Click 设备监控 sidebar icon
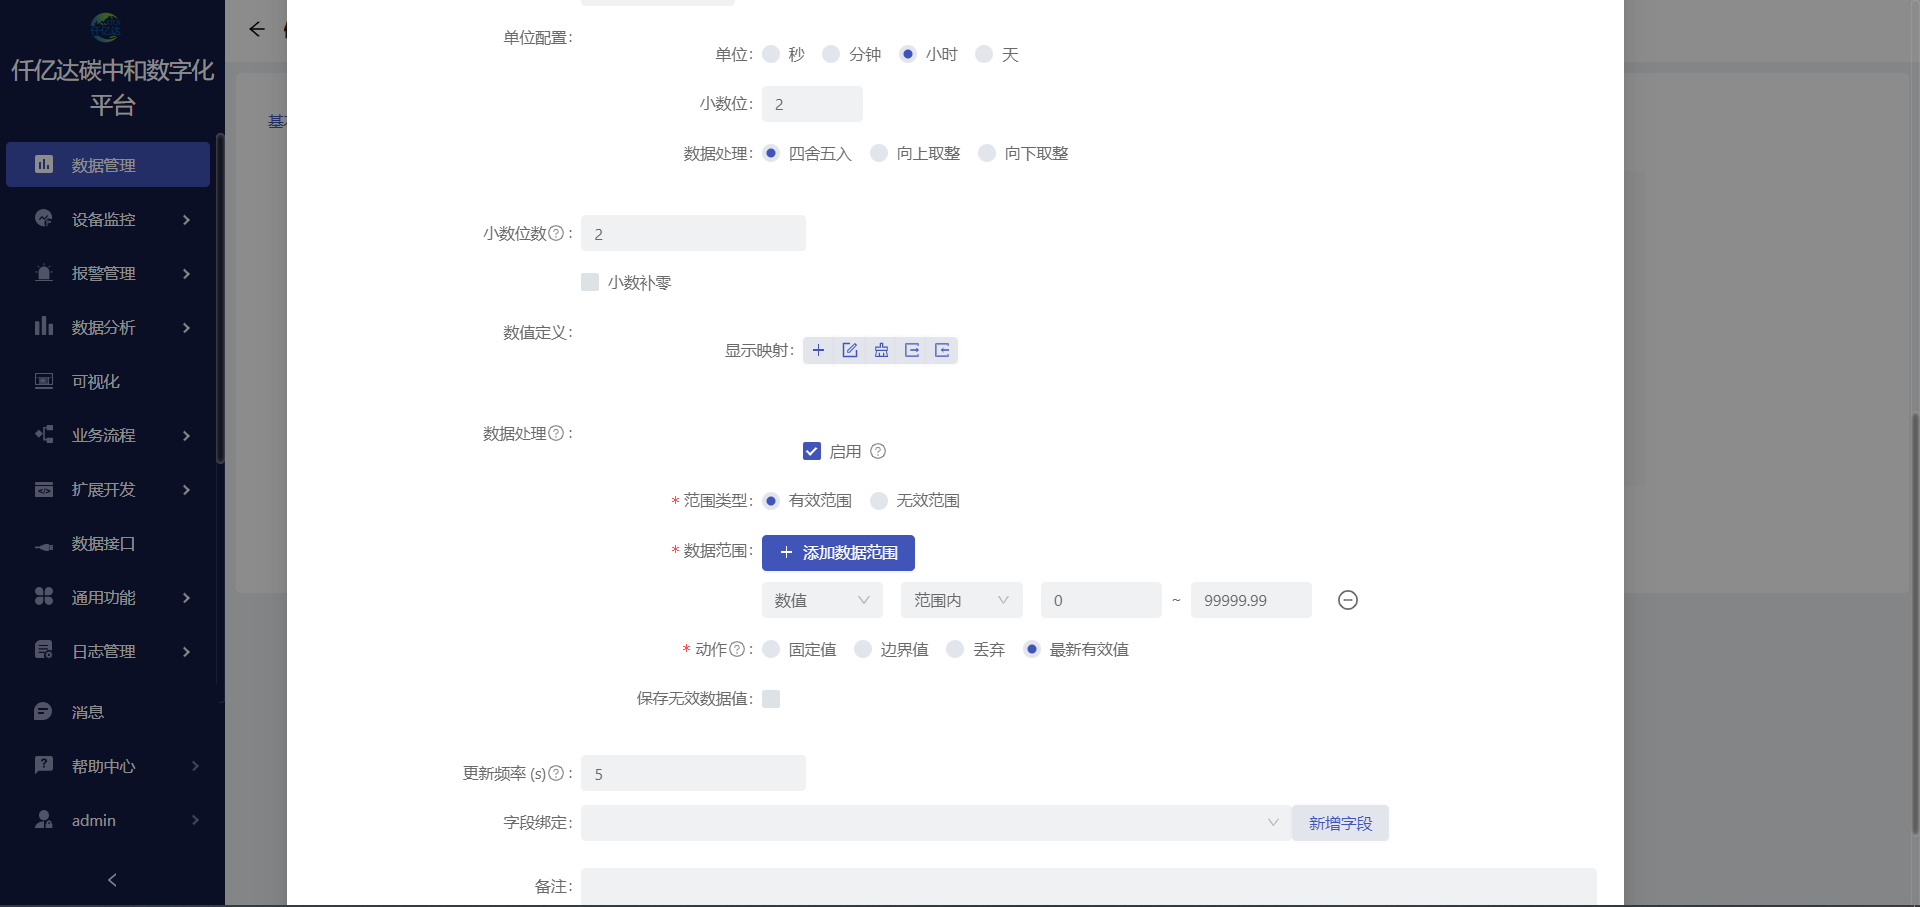This screenshot has width=1920, height=907. click(44, 218)
